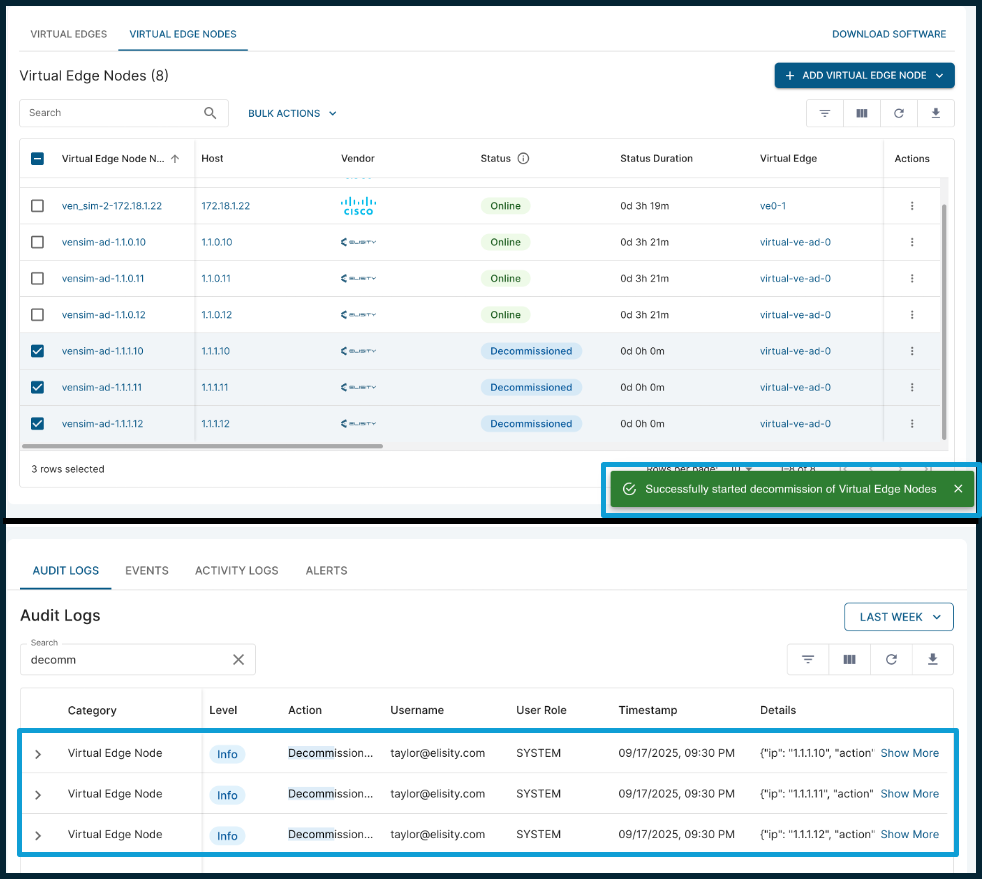The width and height of the screenshot is (982, 880).
Task: Click the filter icon in Virtual Edge Nodes toolbar
Action: (x=824, y=113)
